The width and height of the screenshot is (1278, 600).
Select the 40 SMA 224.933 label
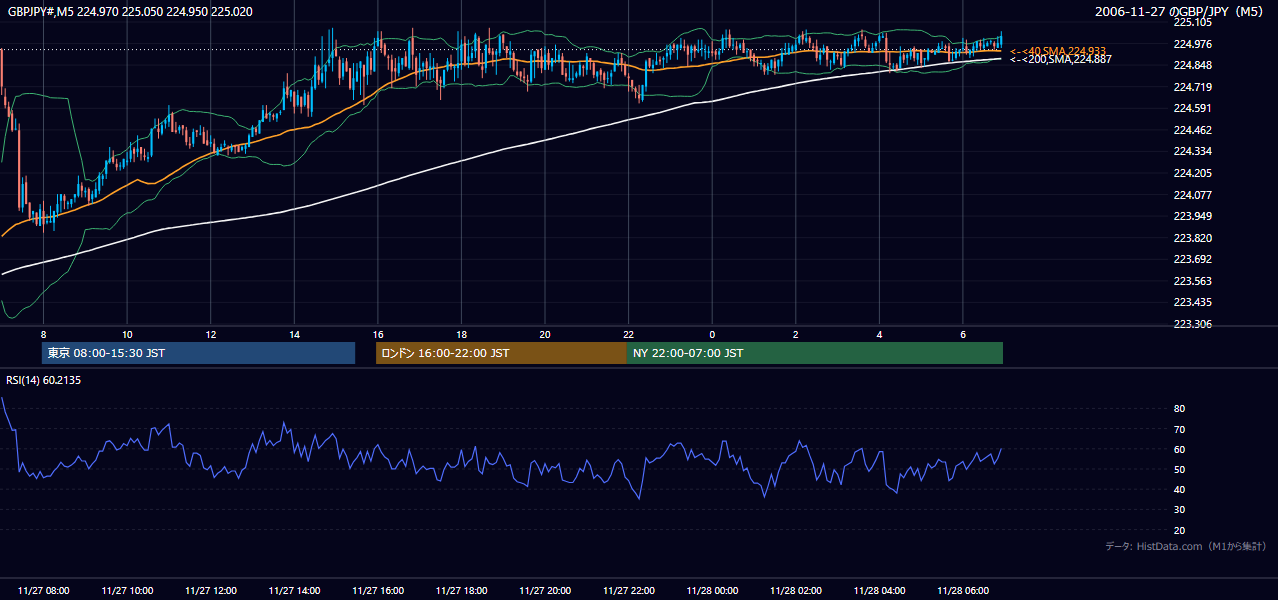(x=1059, y=50)
